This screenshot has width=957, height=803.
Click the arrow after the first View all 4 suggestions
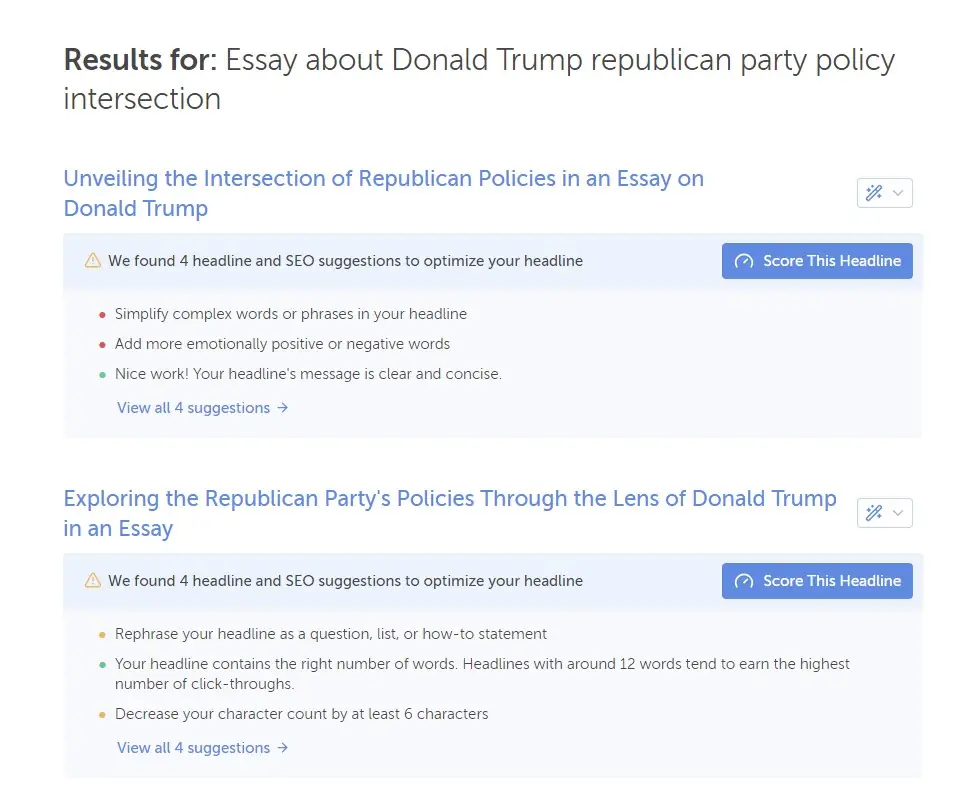[x=283, y=408]
